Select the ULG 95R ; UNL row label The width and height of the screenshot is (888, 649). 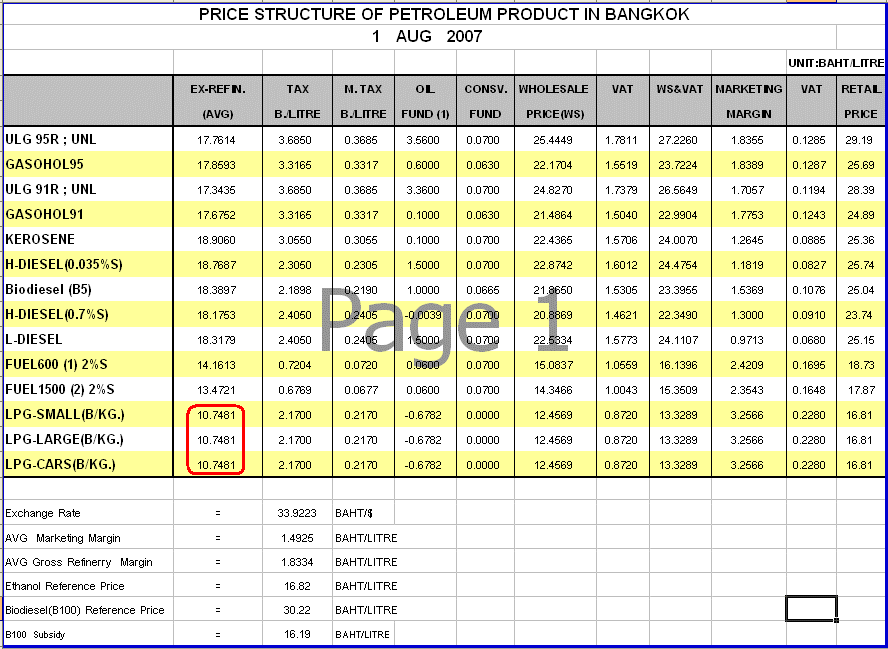point(52,140)
